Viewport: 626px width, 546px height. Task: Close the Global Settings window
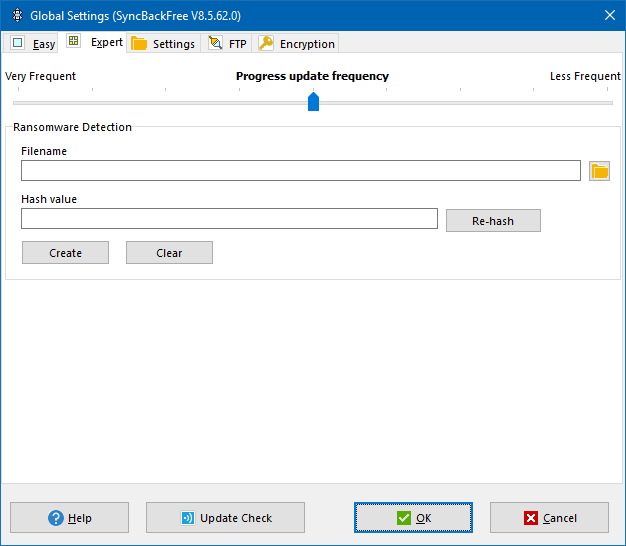[x=609, y=15]
